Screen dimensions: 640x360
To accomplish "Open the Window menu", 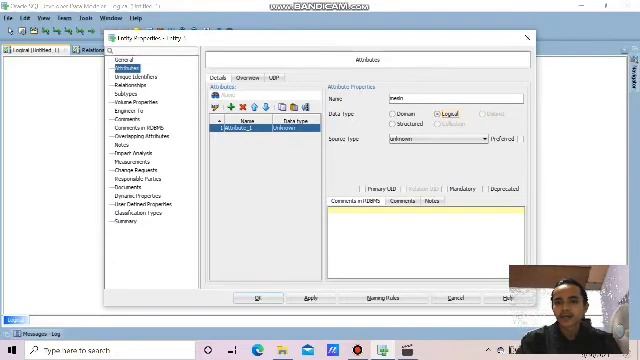I will [111, 18].
